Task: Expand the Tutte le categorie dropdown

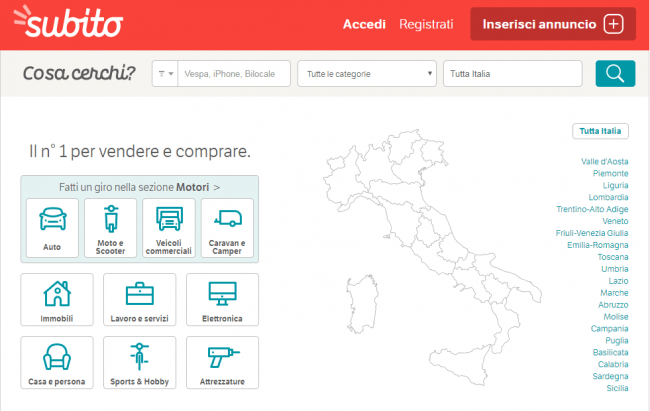Action: pos(367,73)
